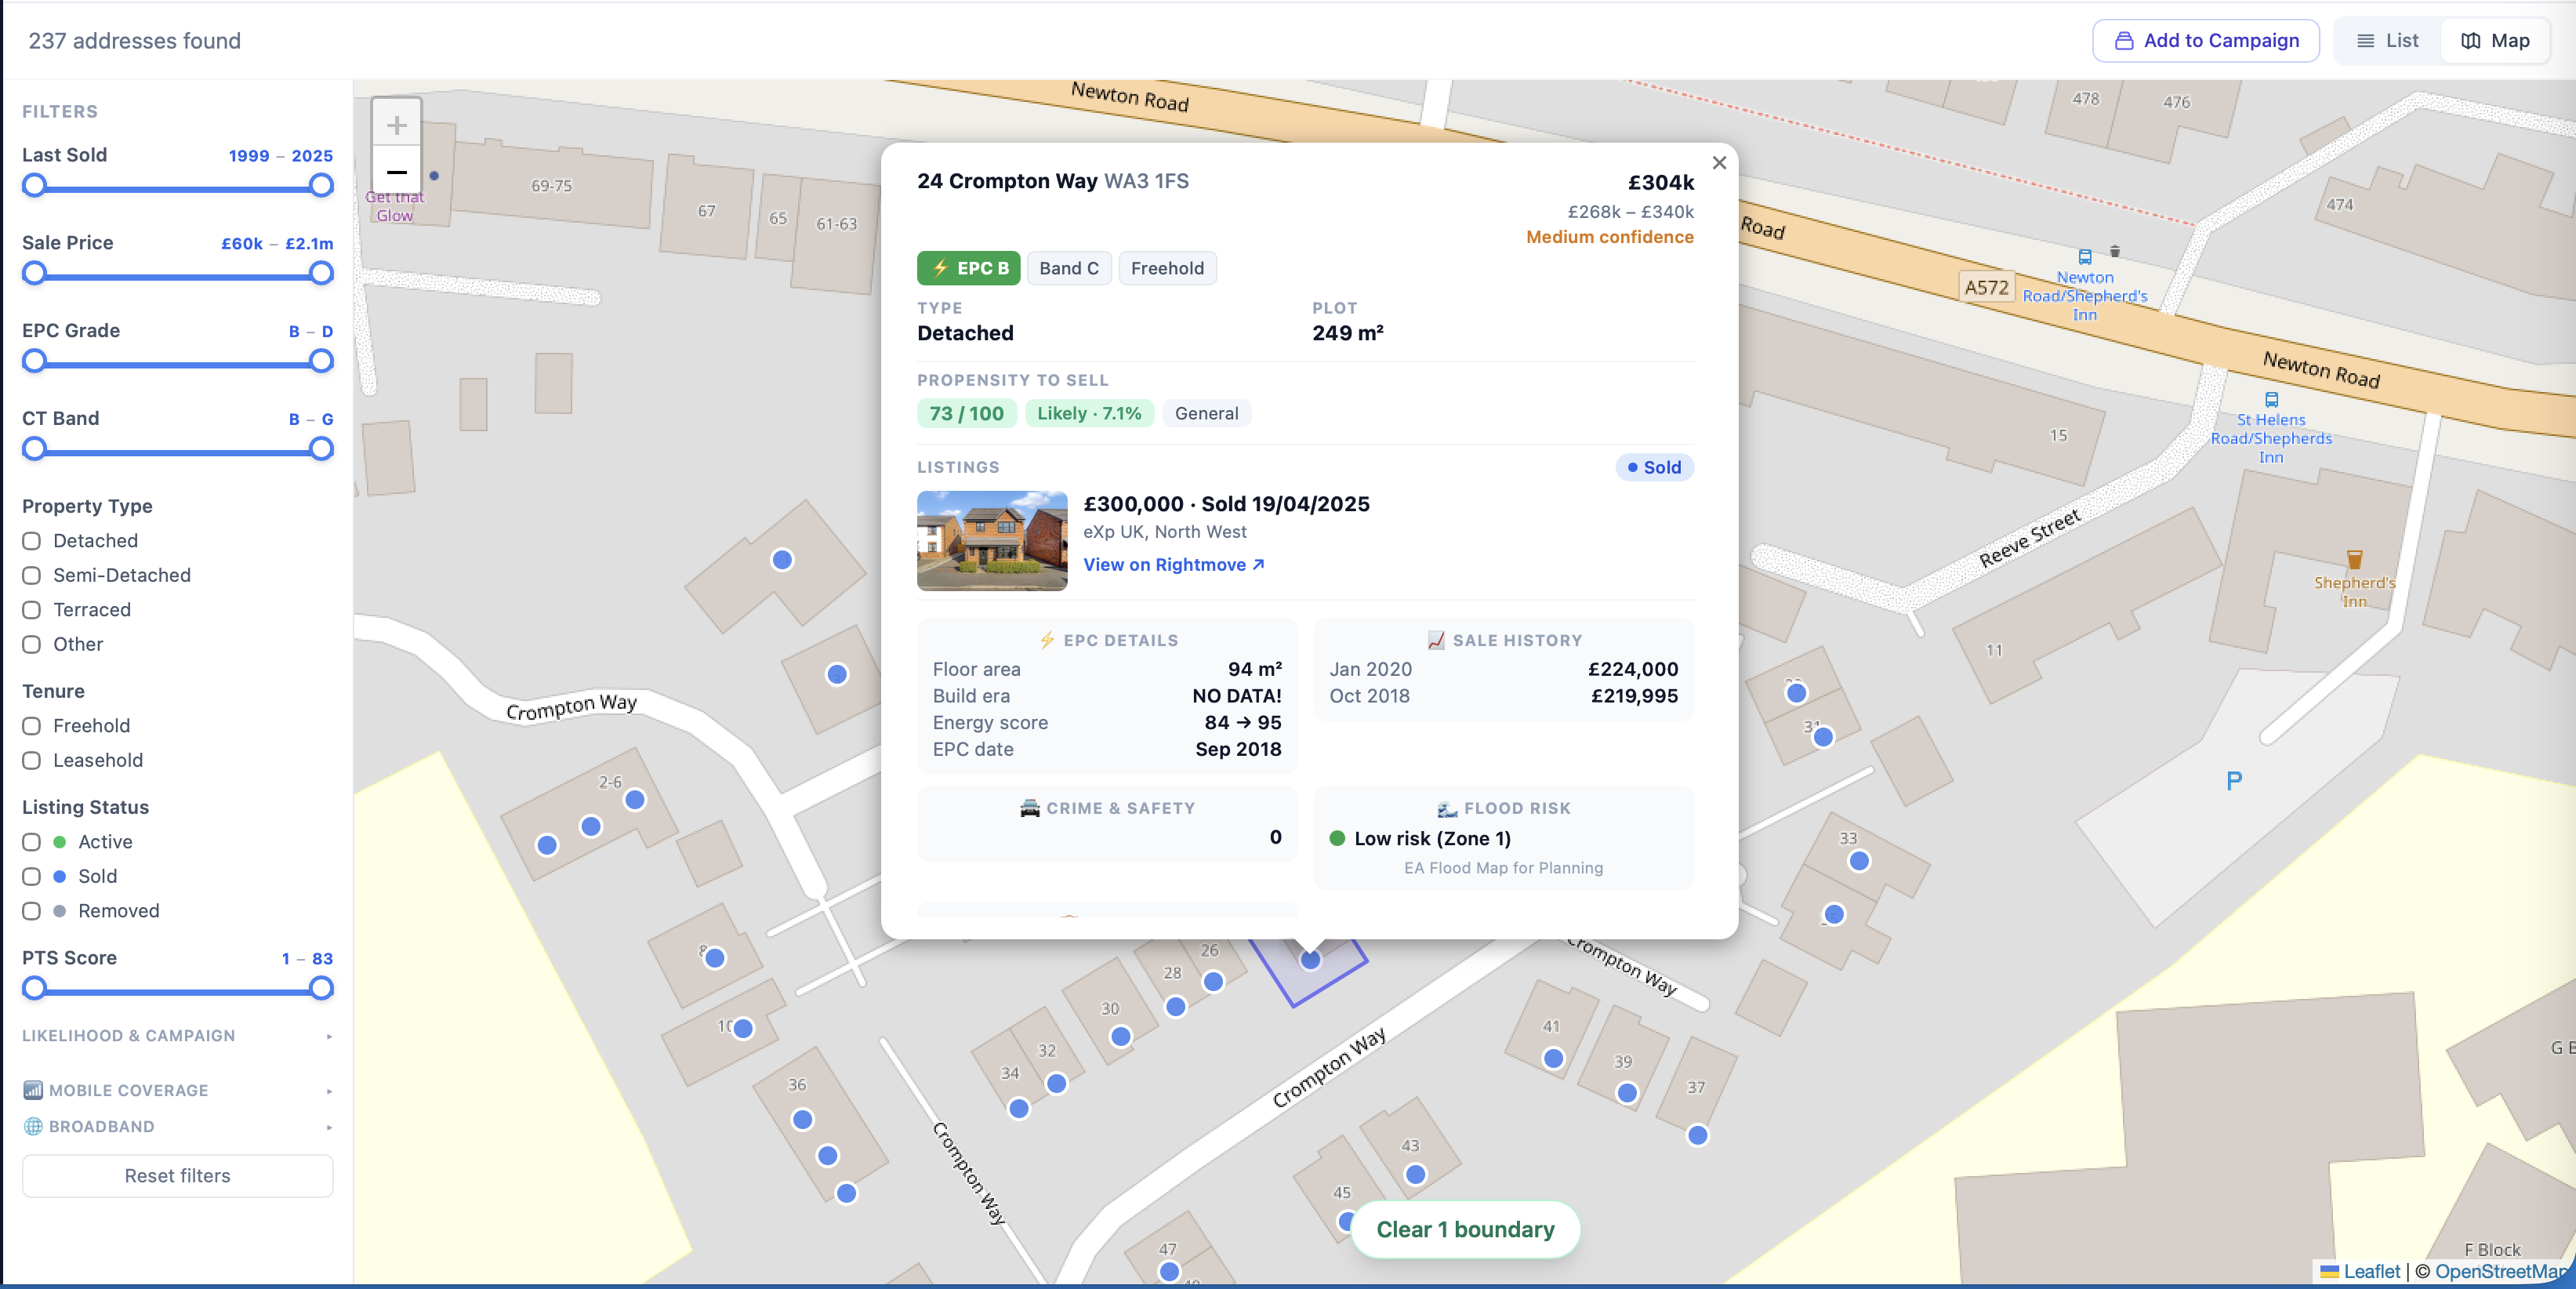Viewport: 2576px width, 1289px height.
Task: Click the Sale Price slider right handle
Action: [321, 274]
